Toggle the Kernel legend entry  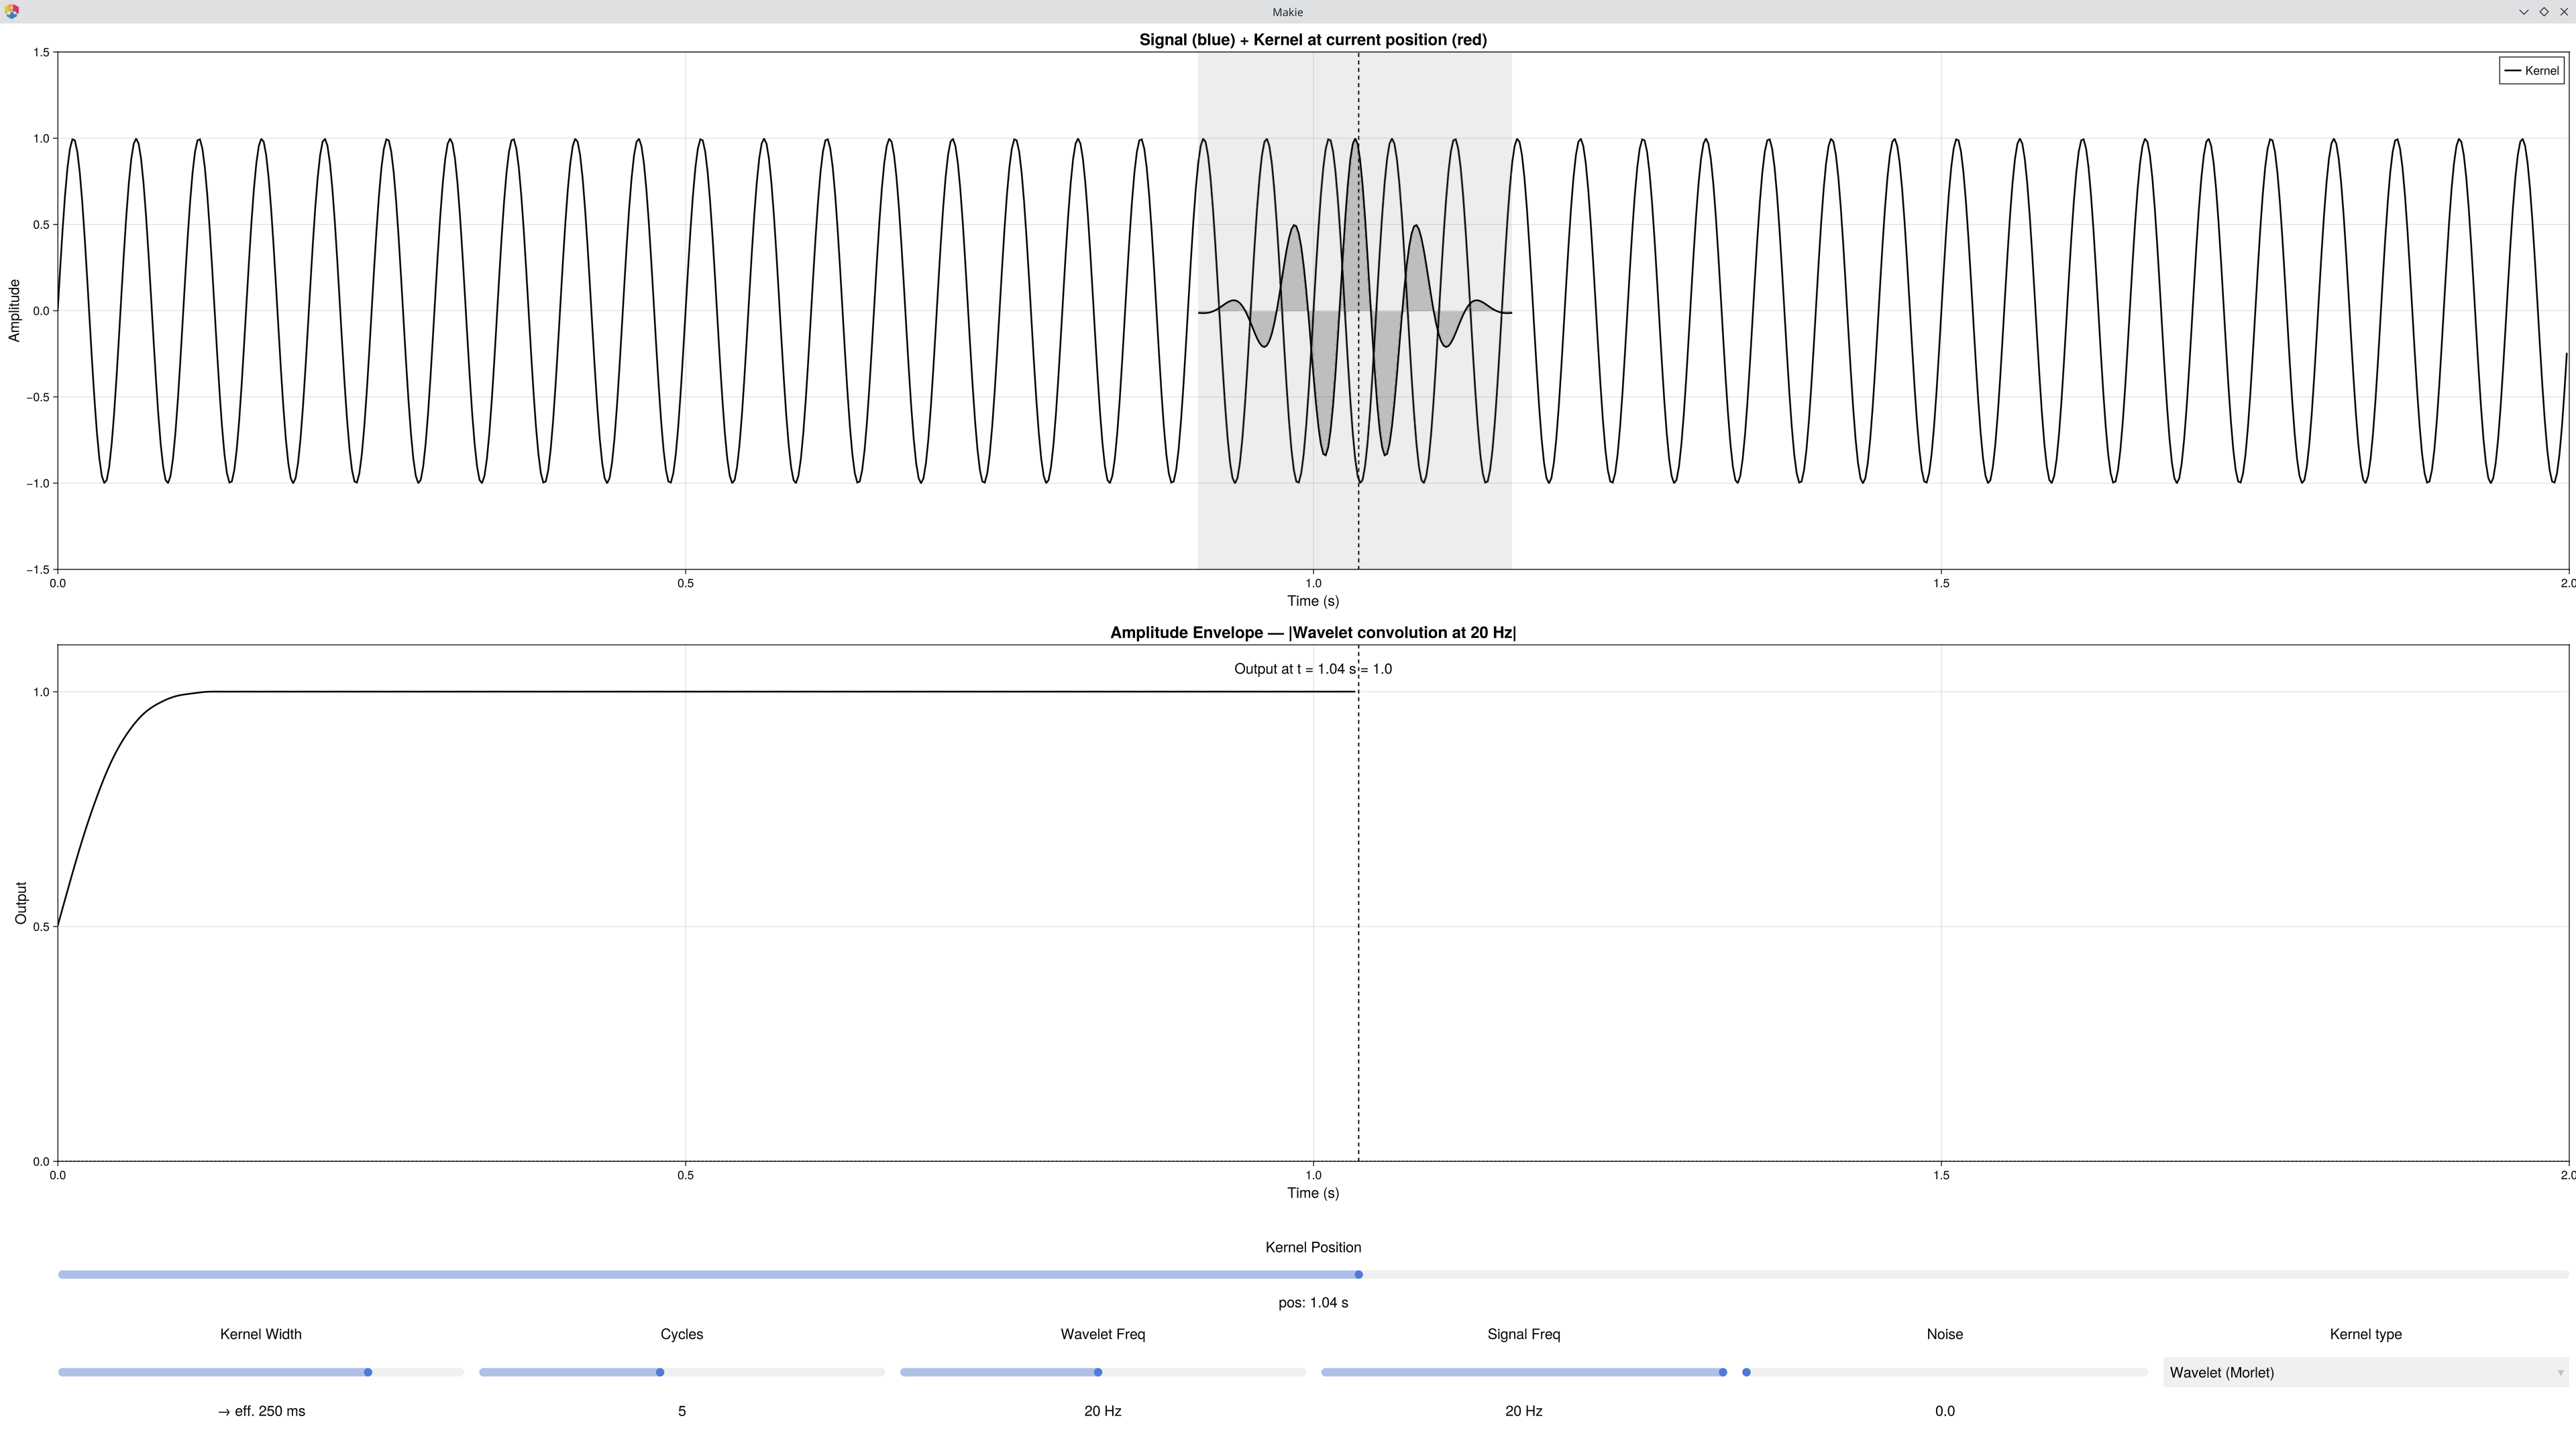tap(2531, 70)
